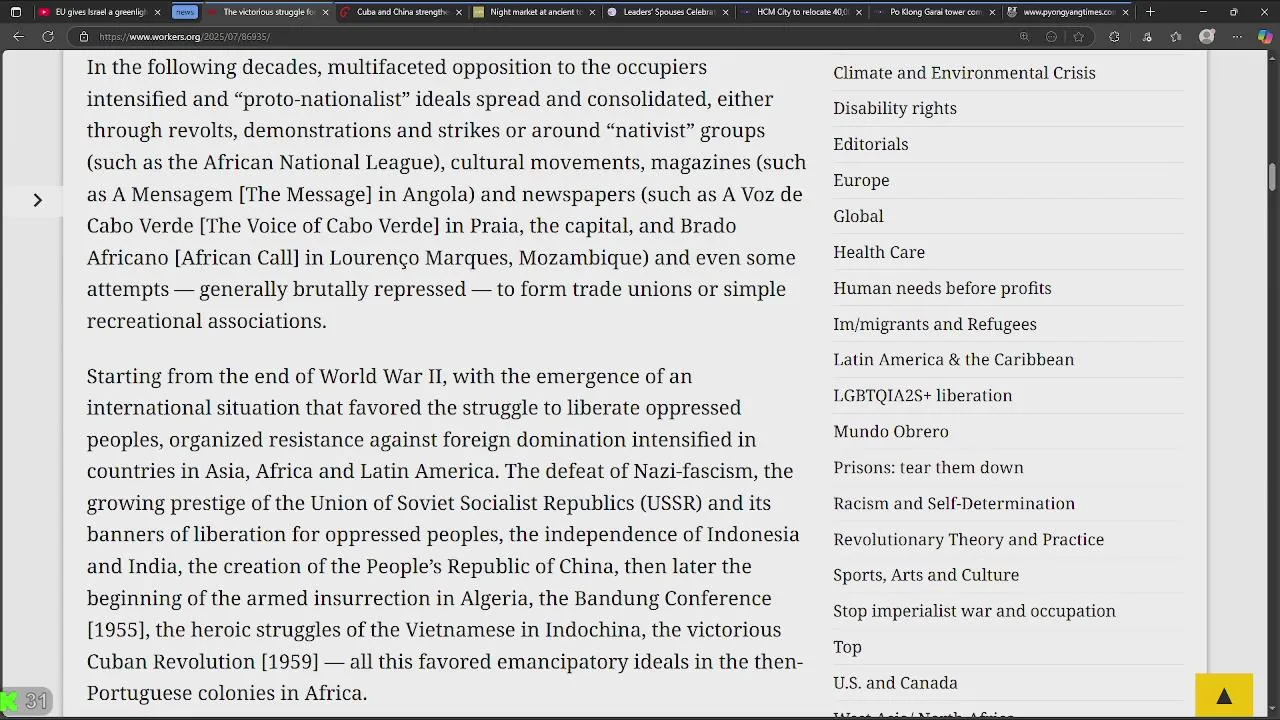Open the 'U.S. and Canada' category

895,683
